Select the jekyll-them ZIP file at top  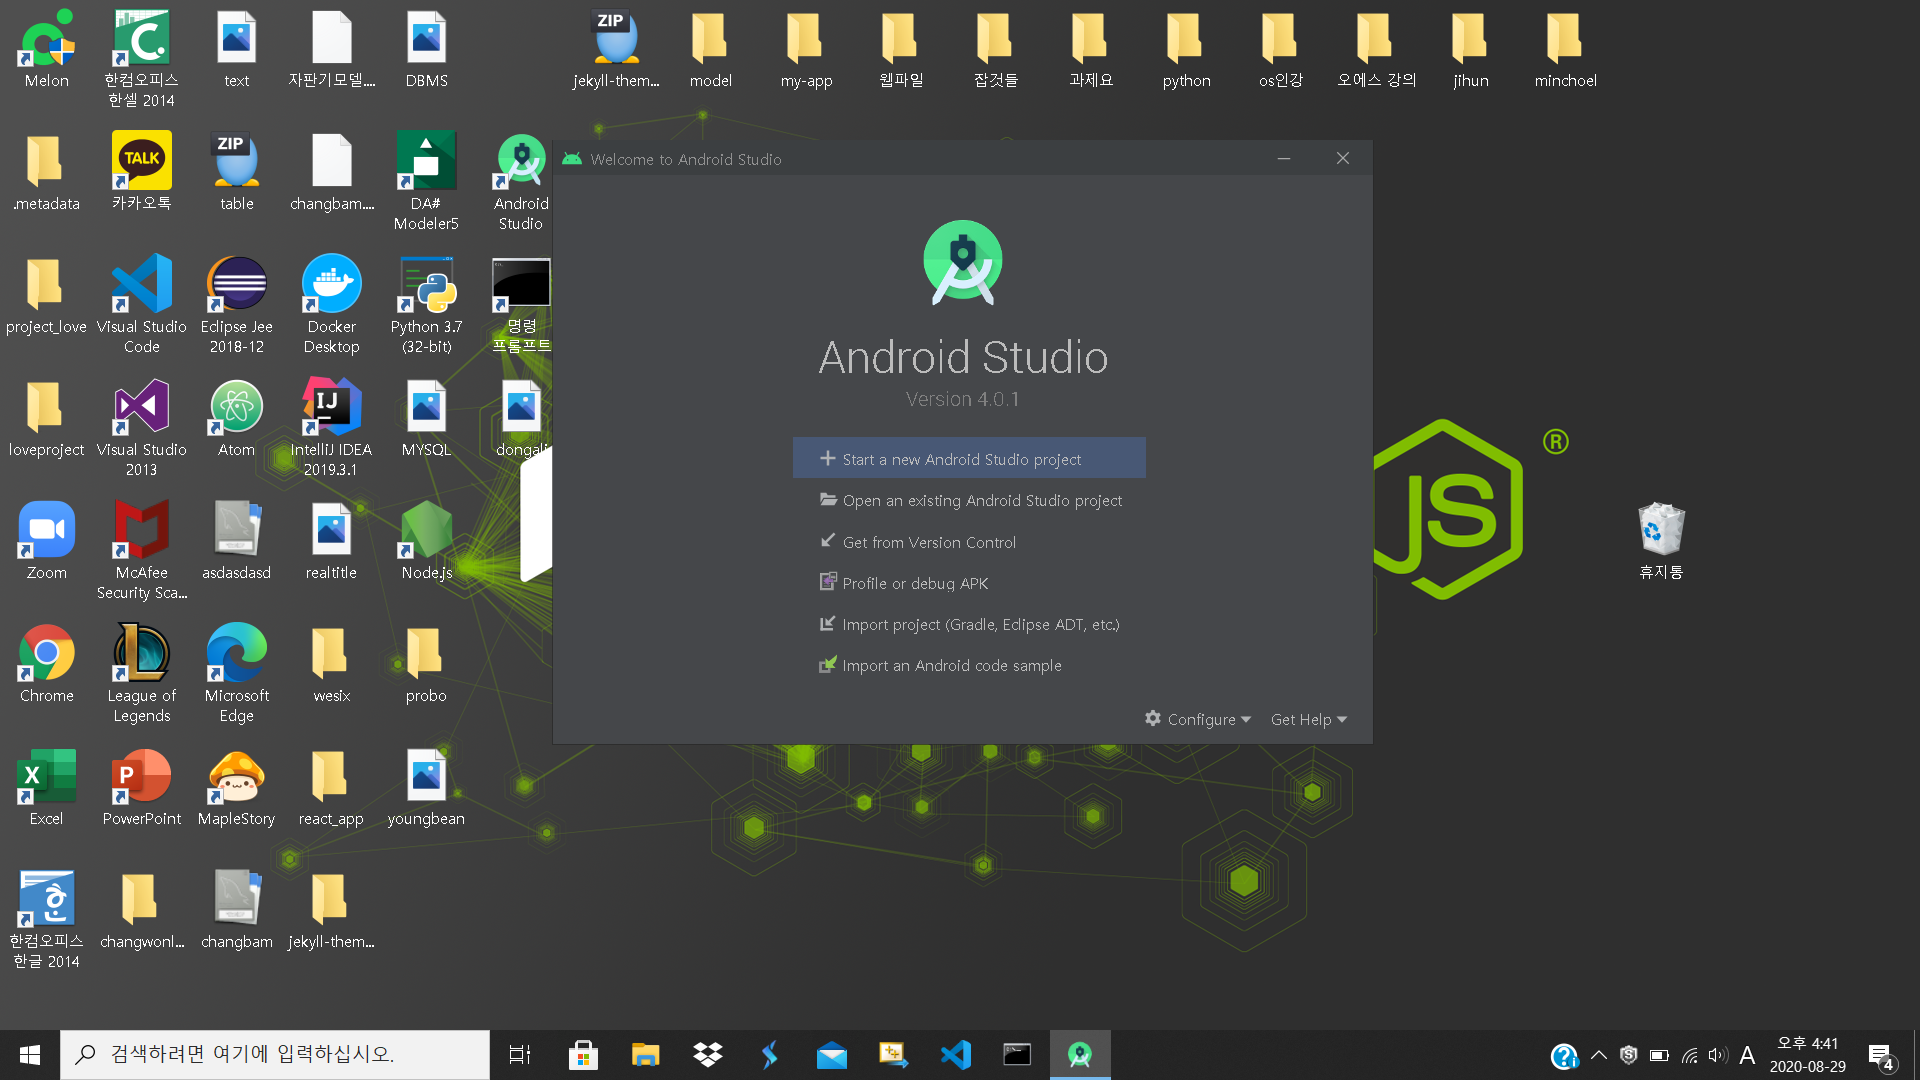pyautogui.click(x=616, y=48)
